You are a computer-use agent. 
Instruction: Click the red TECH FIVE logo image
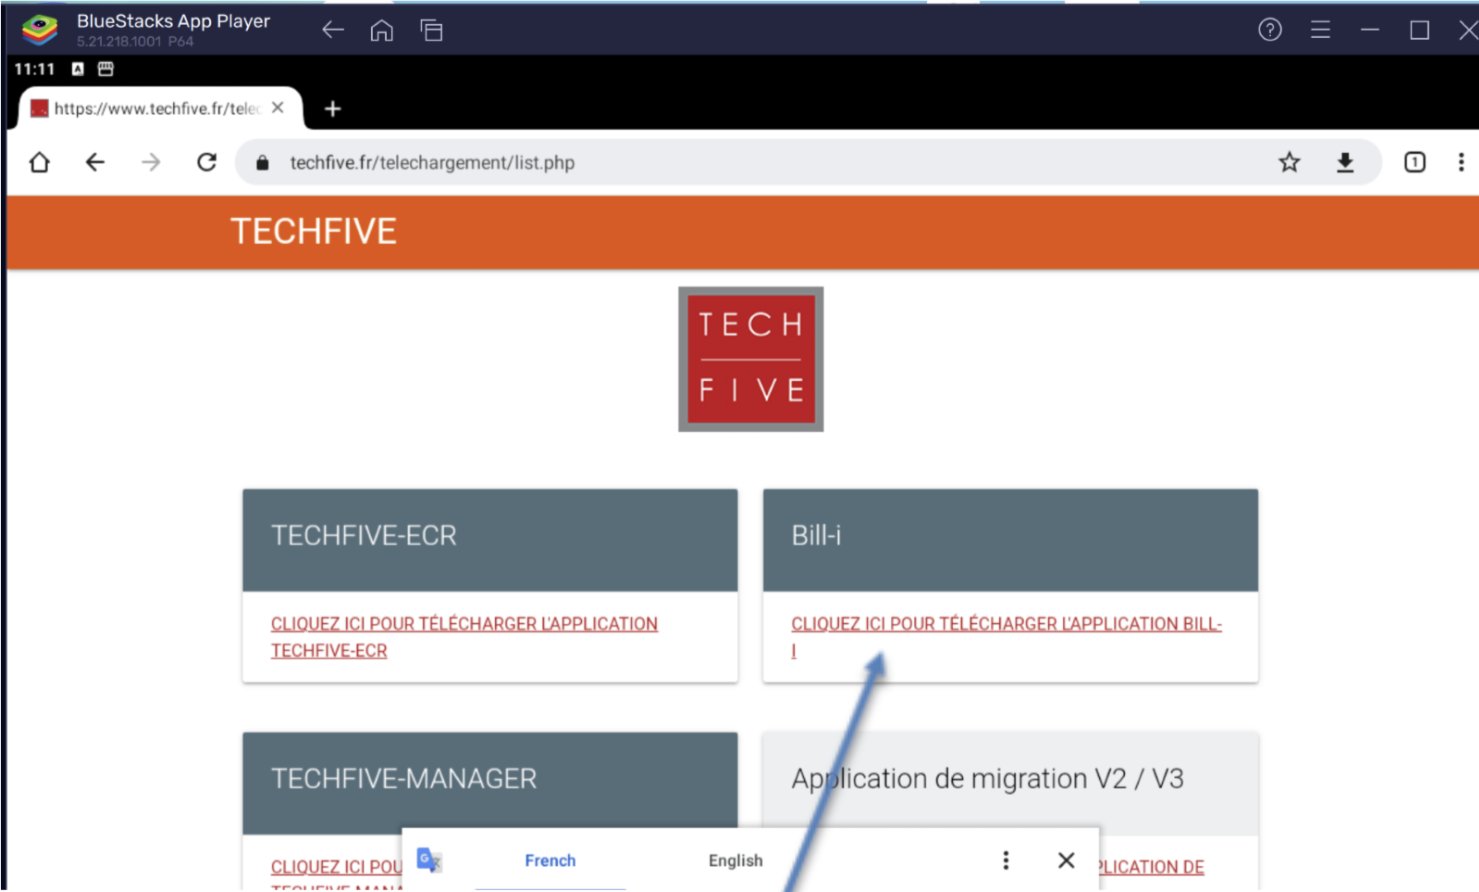pos(751,359)
